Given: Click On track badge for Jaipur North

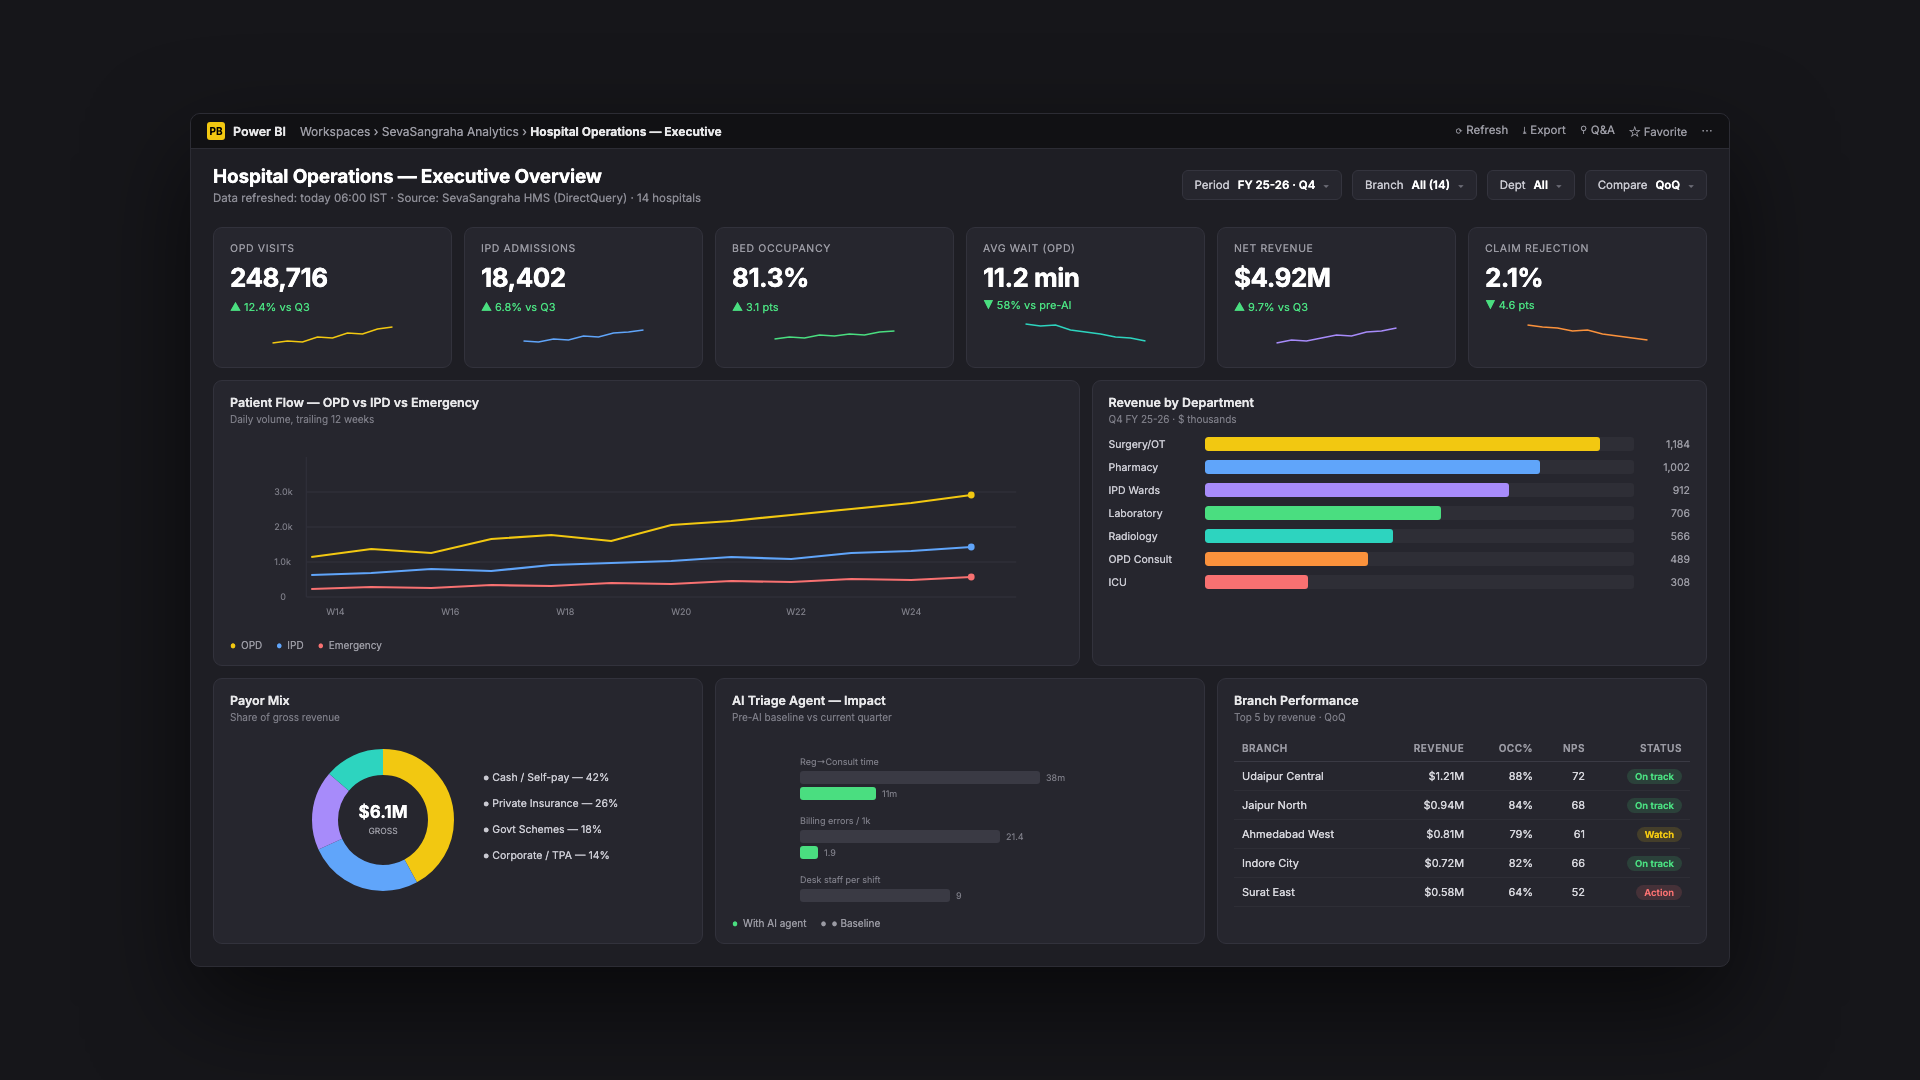Looking at the screenshot, I should tap(1654, 806).
